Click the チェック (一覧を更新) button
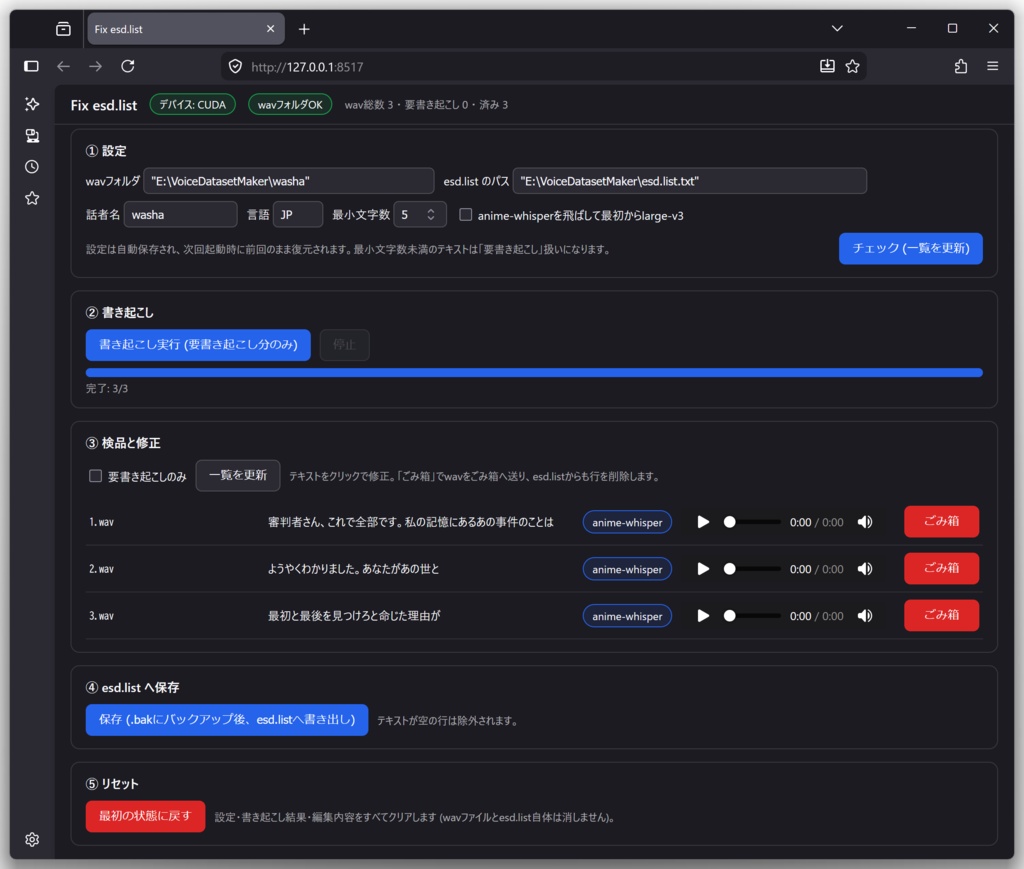Screen dimensions: 1024x869 click(910, 249)
